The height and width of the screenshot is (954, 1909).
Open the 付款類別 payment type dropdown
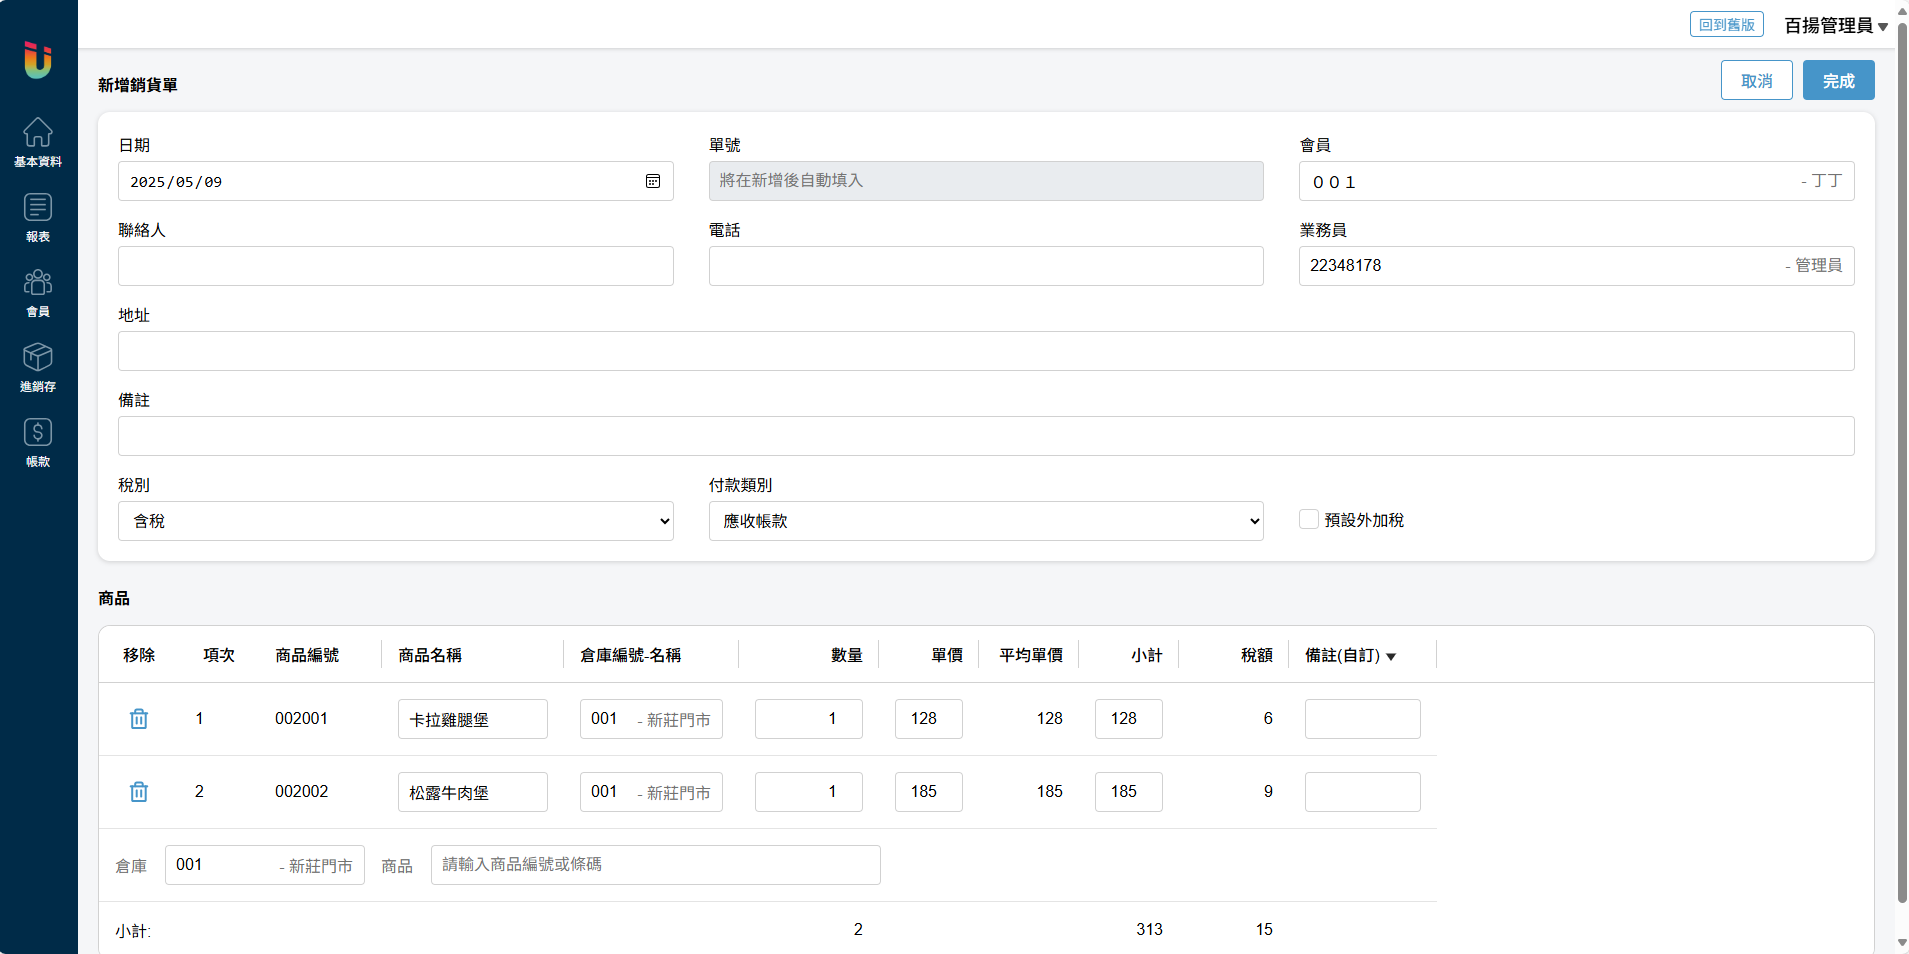tap(985, 521)
